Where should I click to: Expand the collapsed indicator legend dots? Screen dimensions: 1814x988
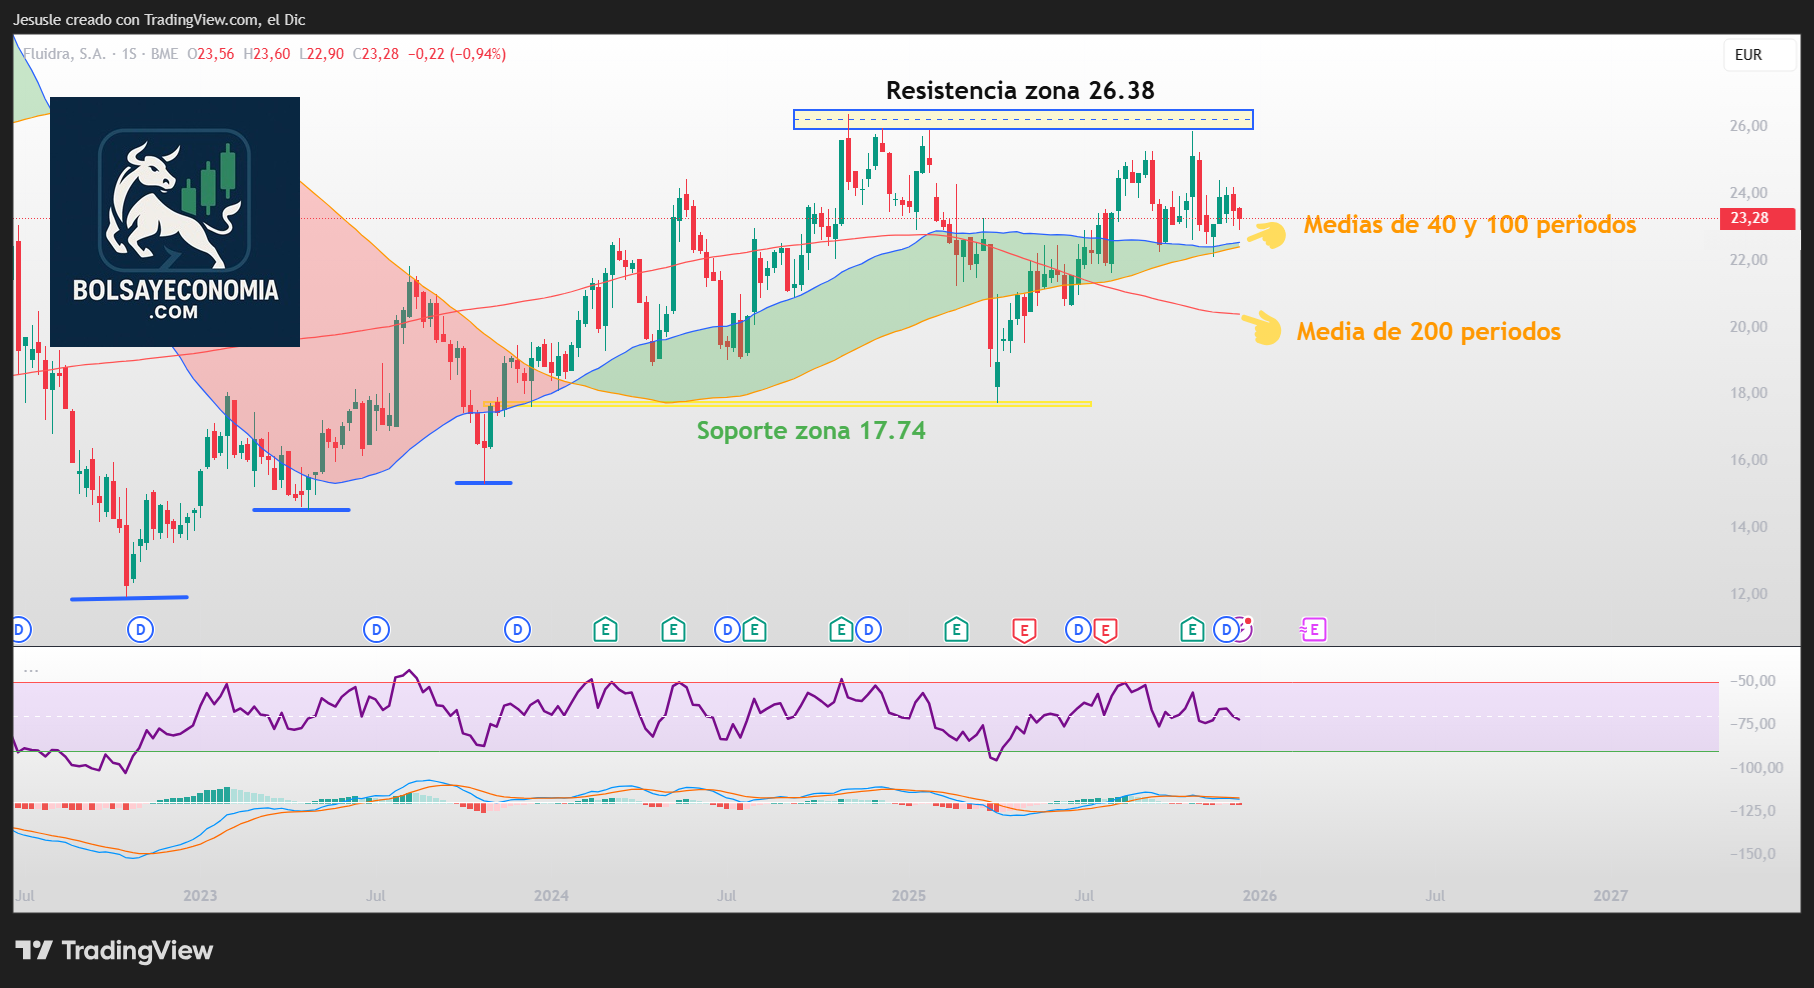(31, 670)
